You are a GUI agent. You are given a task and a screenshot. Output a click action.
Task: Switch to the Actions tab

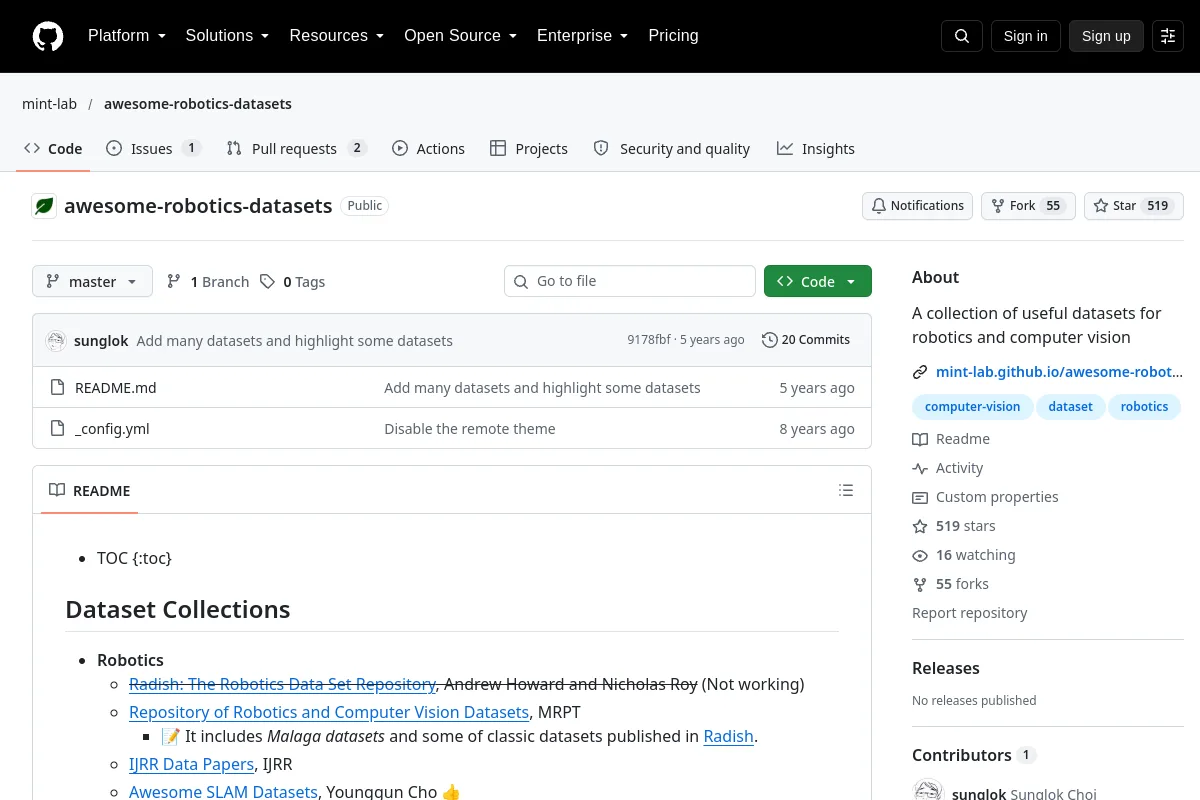click(x=428, y=149)
